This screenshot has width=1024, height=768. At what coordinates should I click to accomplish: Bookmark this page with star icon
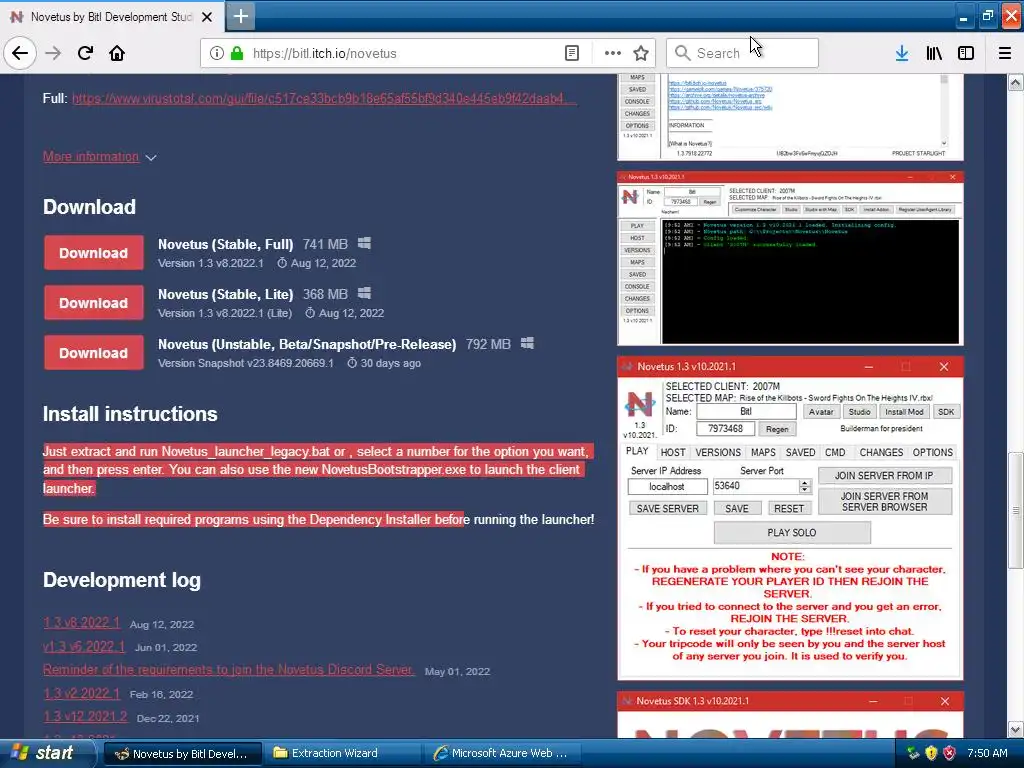(641, 54)
